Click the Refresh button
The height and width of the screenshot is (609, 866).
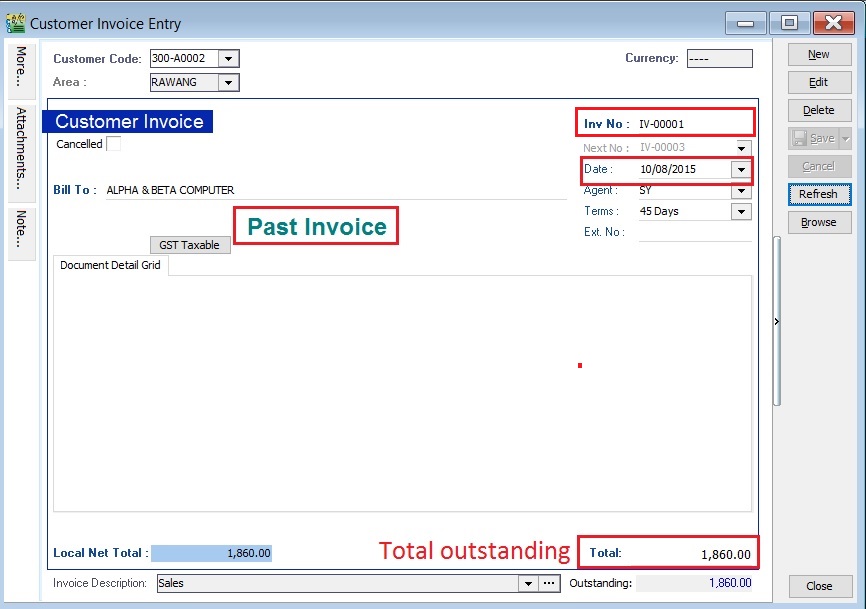(818, 194)
